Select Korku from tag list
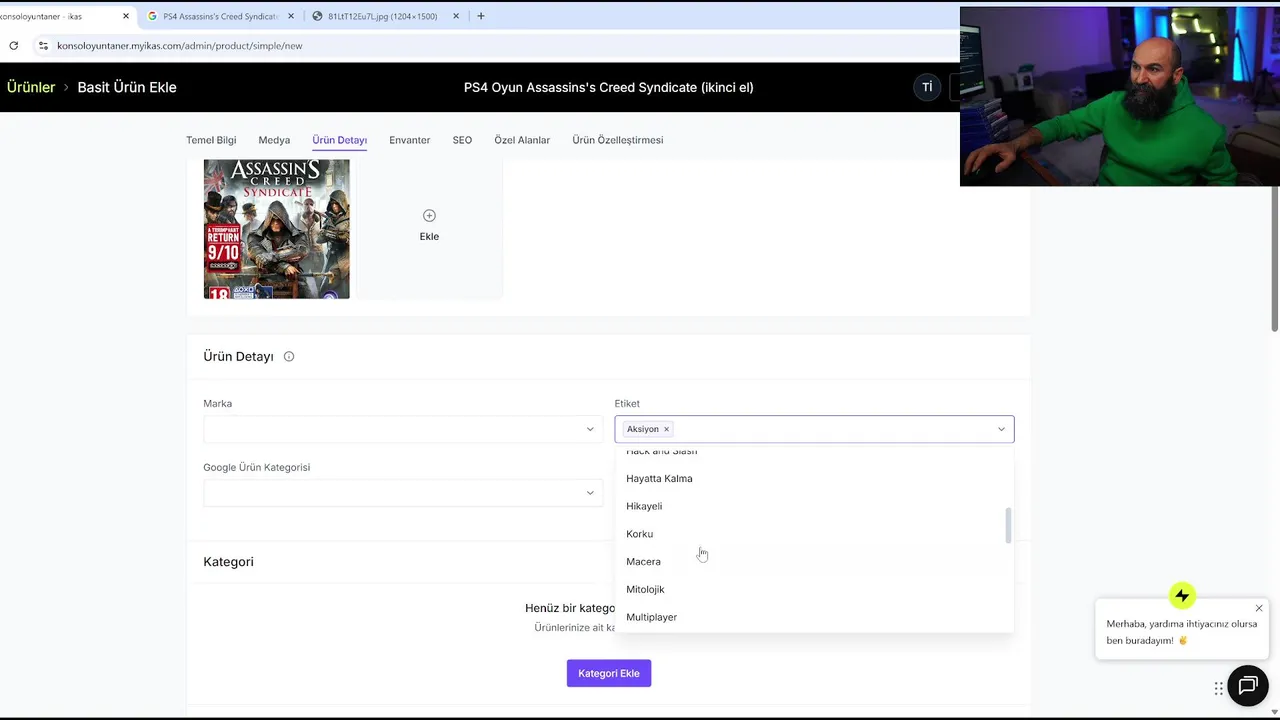Image resolution: width=1280 pixels, height=720 pixels. (814, 534)
